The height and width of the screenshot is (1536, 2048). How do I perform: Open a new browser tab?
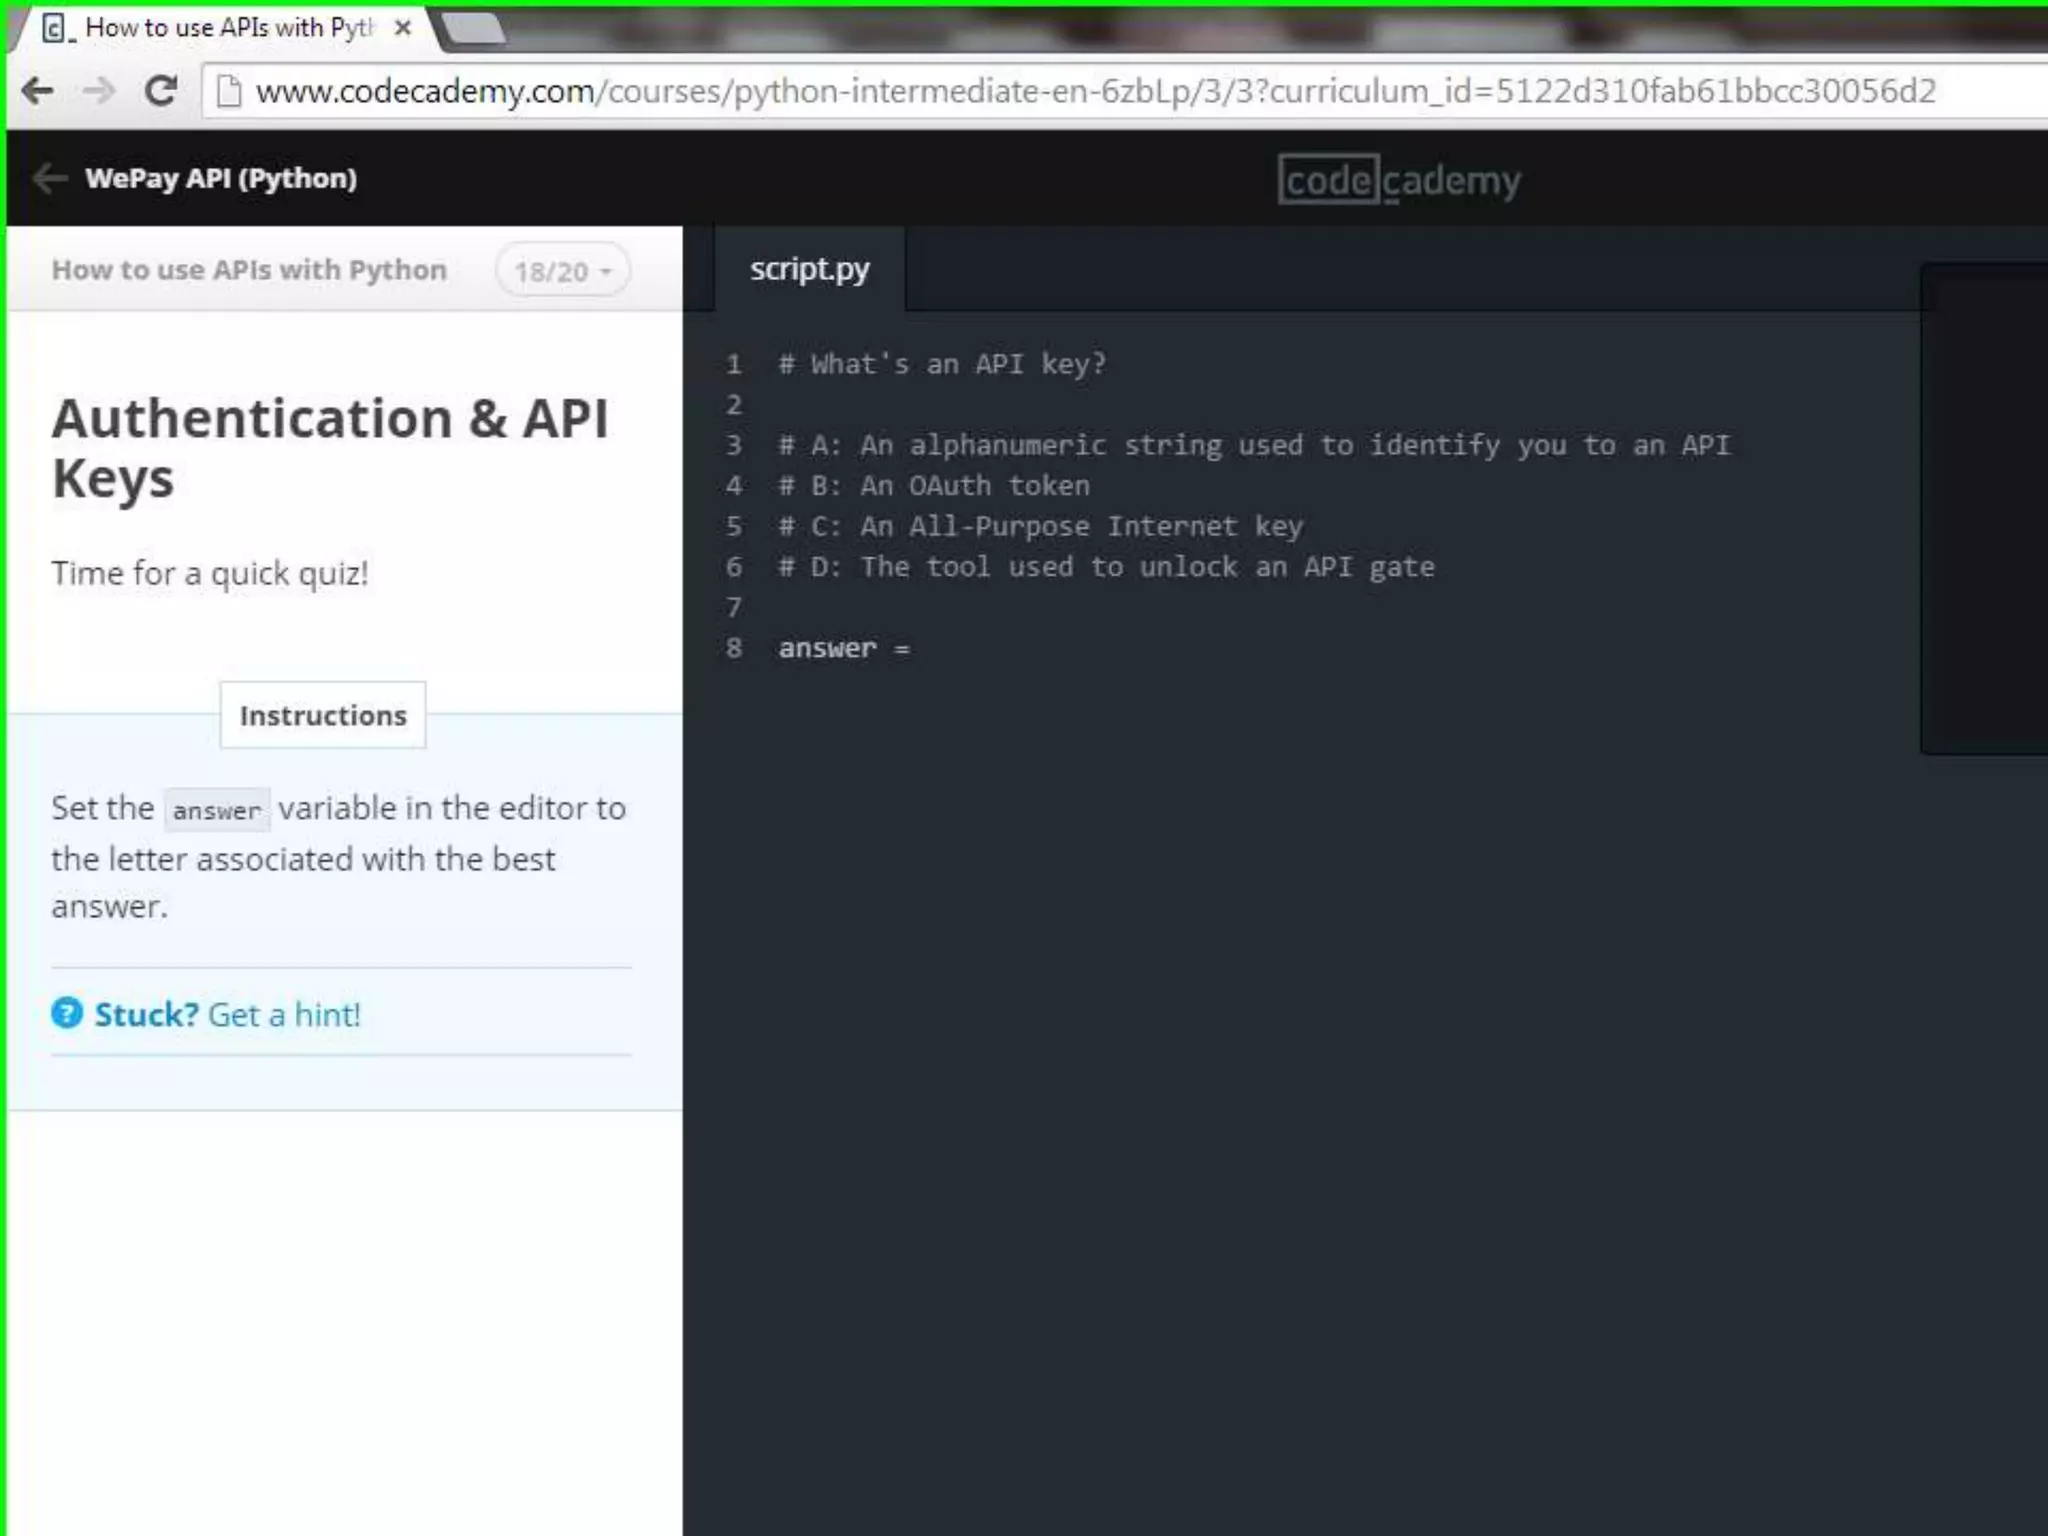pyautogui.click(x=474, y=29)
